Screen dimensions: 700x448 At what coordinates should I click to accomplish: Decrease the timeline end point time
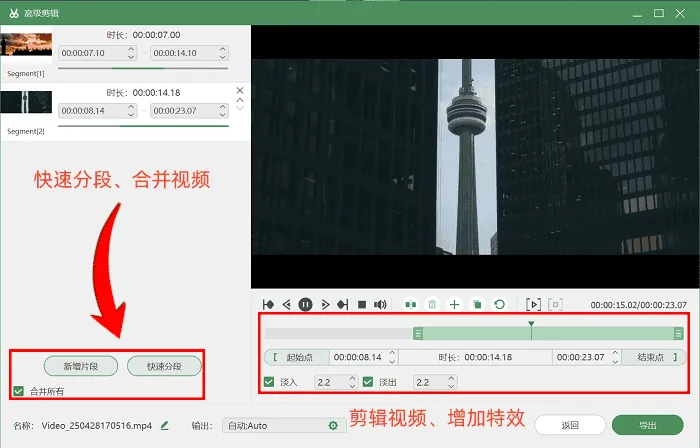(615, 361)
